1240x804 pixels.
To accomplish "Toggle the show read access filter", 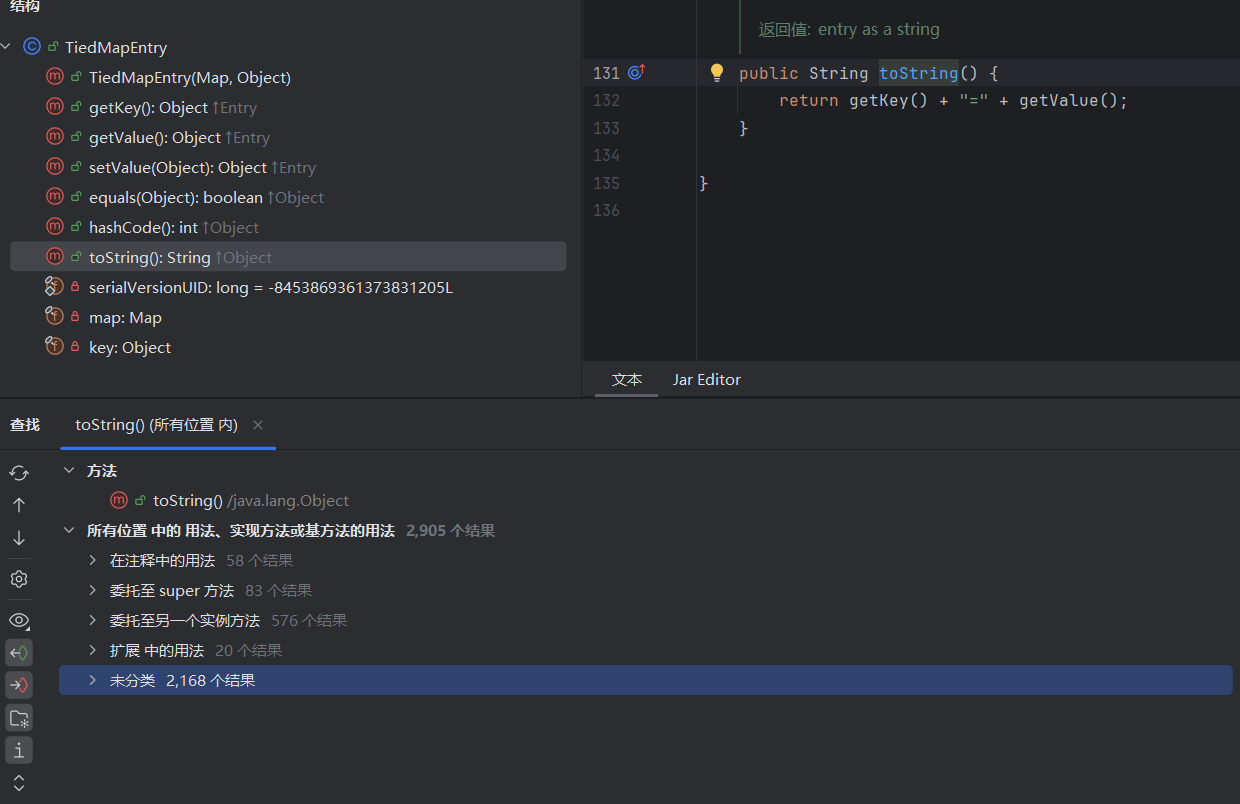I will coord(19,653).
